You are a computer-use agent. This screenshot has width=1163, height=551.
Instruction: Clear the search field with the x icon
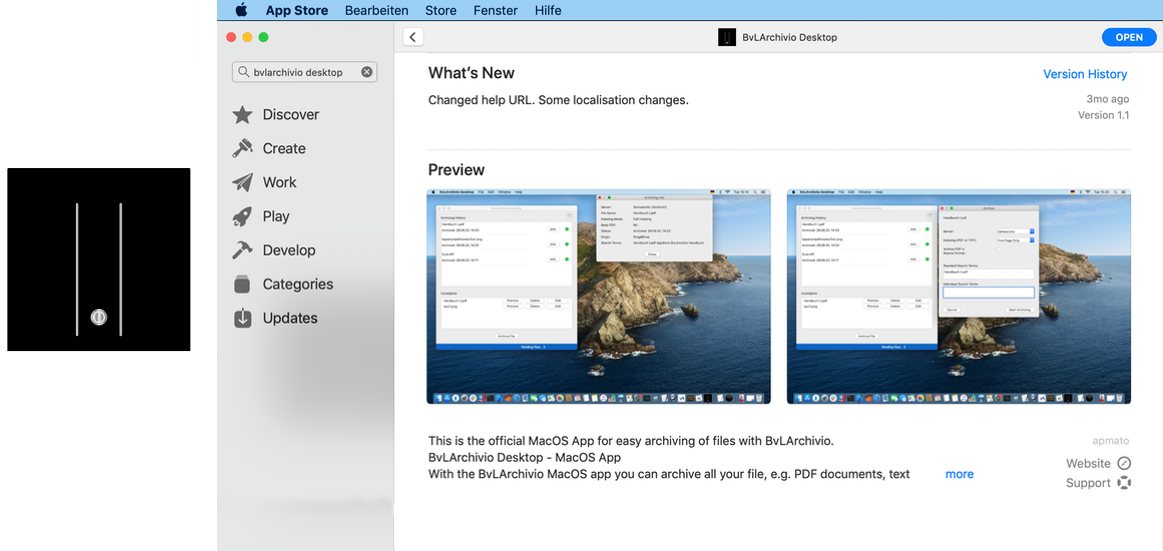click(x=366, y=72)
